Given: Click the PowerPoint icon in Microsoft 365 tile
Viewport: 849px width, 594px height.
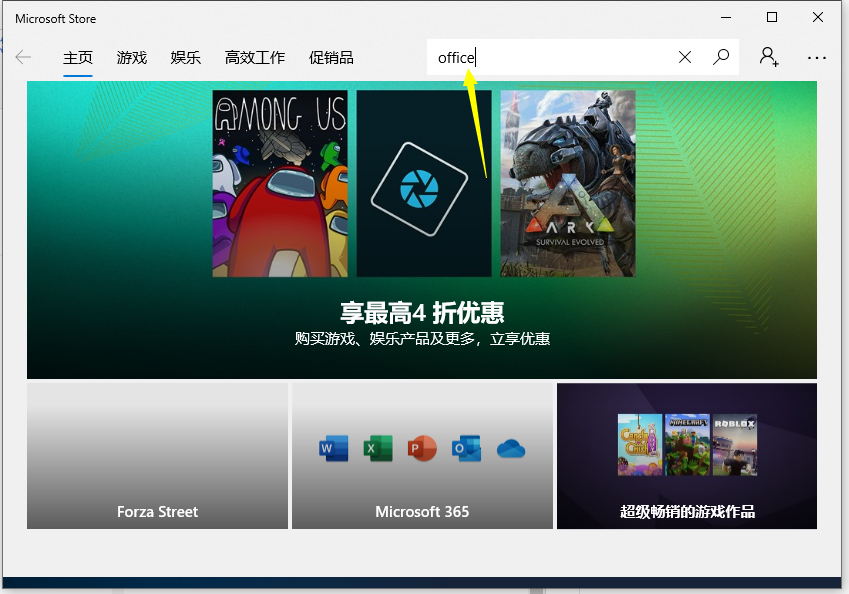Looking at the screenshot, I should click(422, 448).
